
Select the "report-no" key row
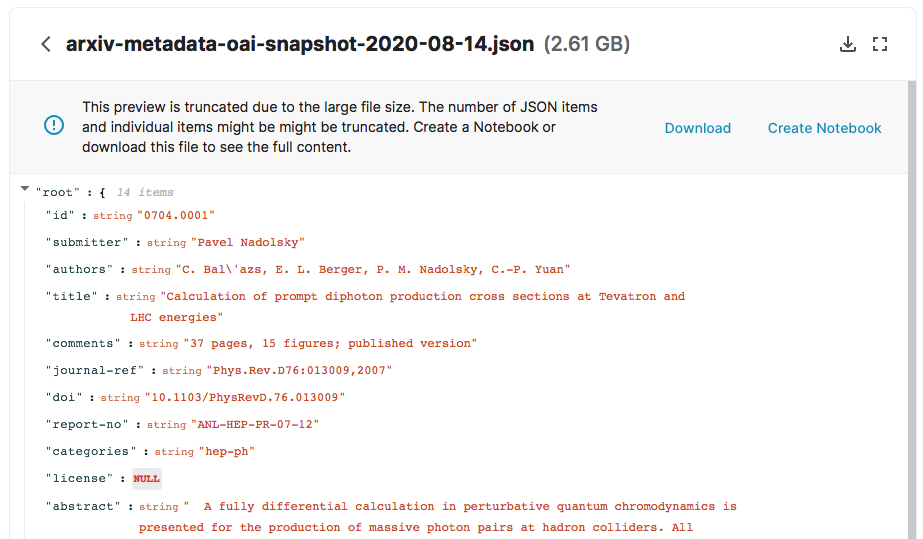[x=87, y=424]
